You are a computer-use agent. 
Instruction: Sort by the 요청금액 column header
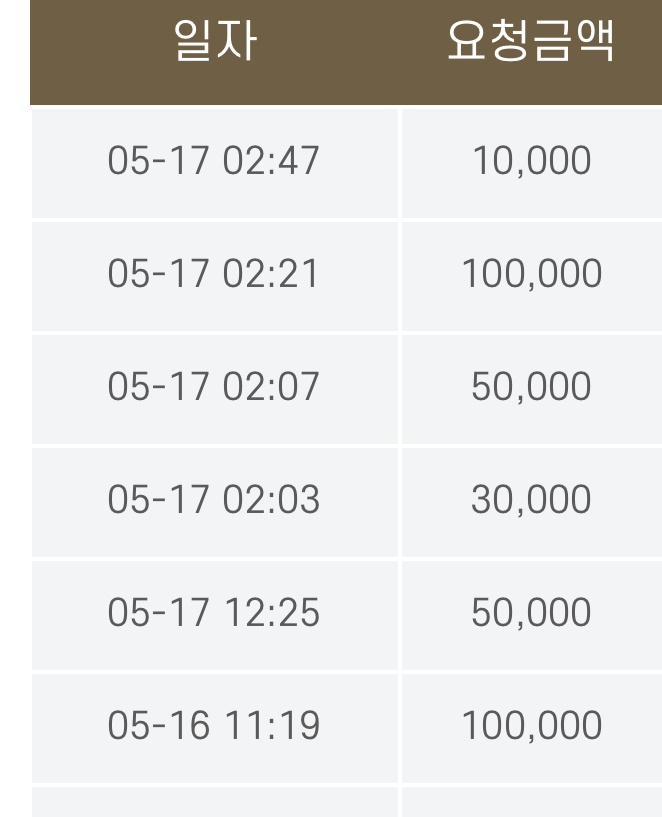[x=530, y=47]
